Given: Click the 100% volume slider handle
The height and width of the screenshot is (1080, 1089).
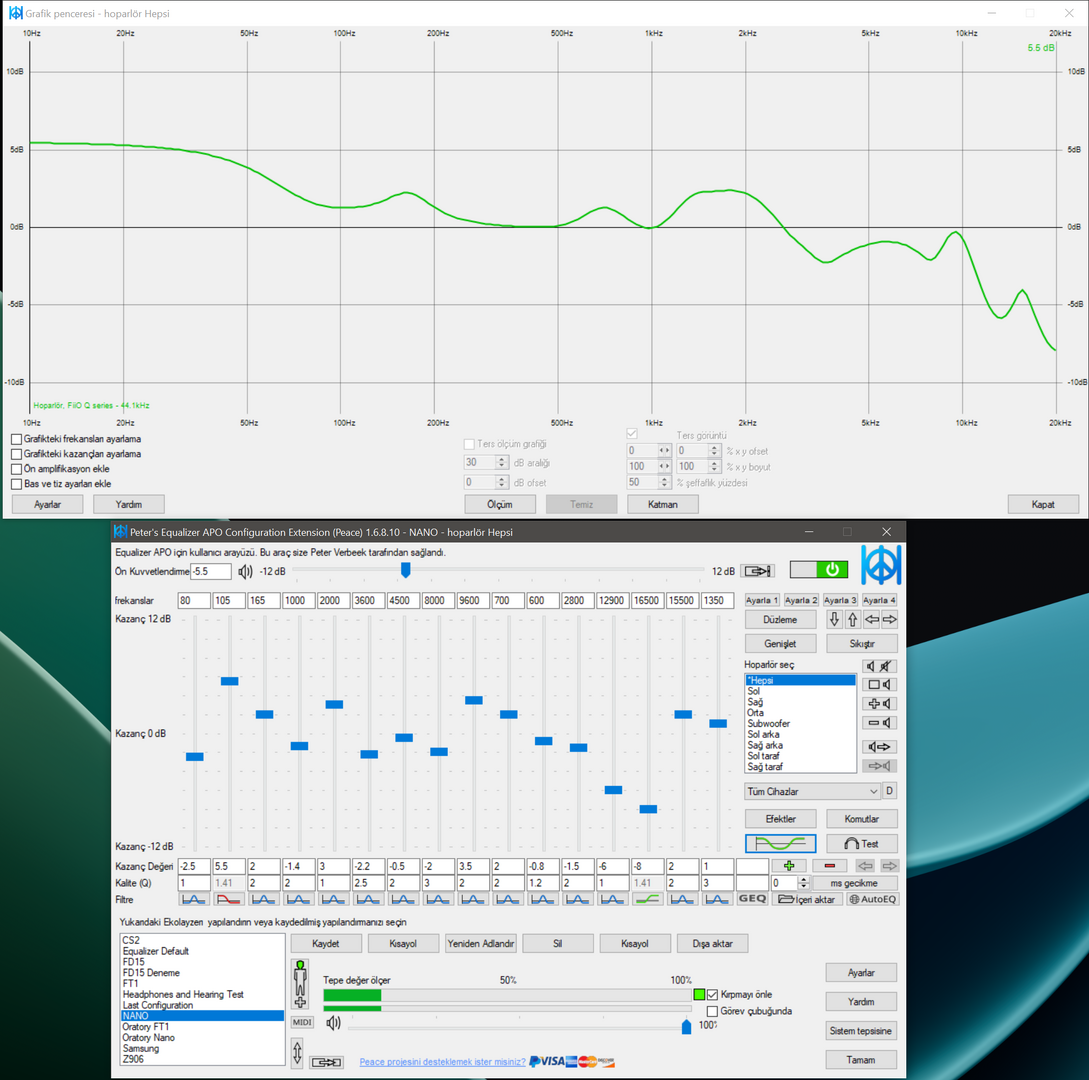Looking at the screenshot, I should [686, 1026].
